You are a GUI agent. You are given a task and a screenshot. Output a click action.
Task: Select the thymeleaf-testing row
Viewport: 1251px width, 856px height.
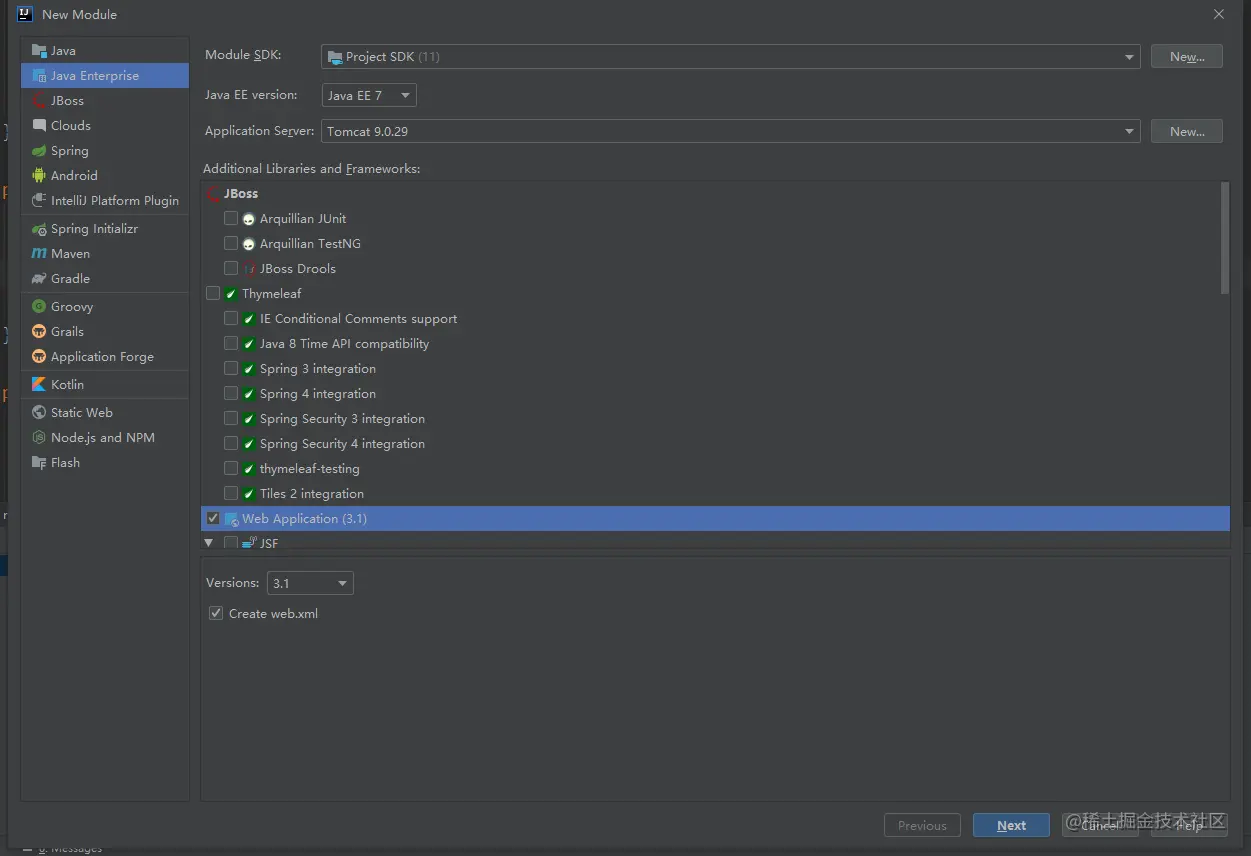pos(715,468)
